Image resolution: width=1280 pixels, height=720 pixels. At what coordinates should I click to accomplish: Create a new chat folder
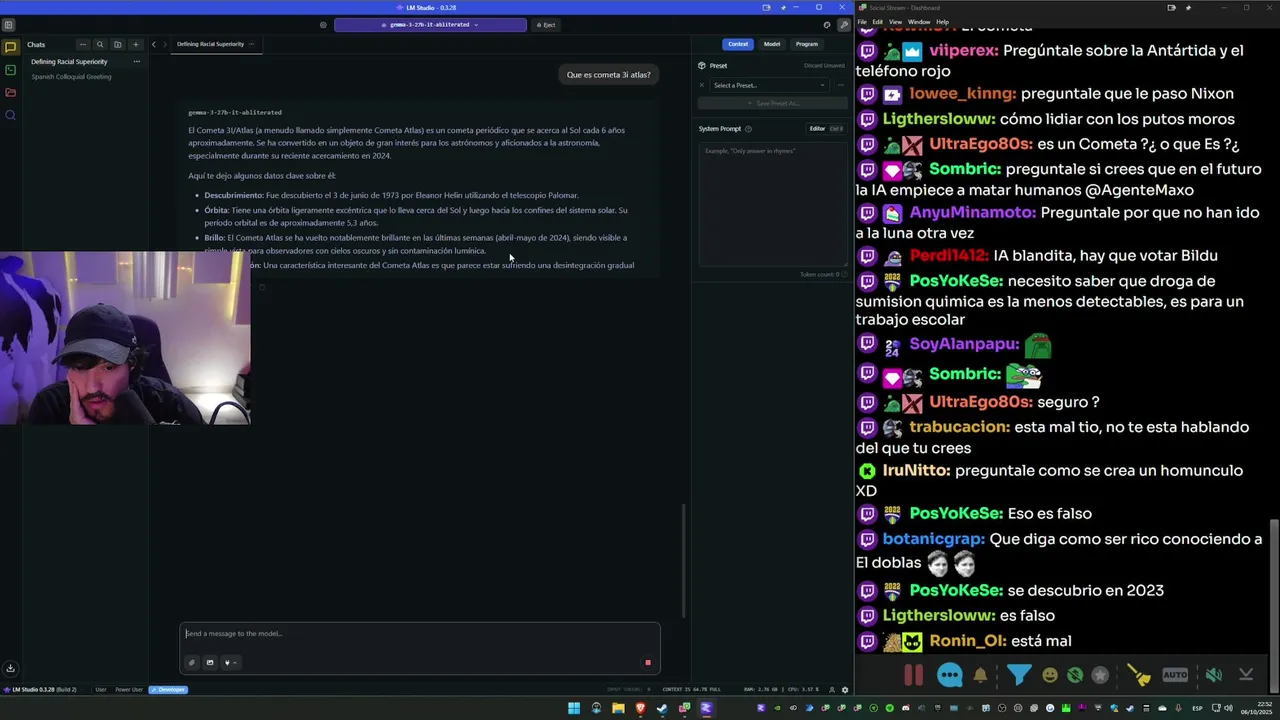117,44
